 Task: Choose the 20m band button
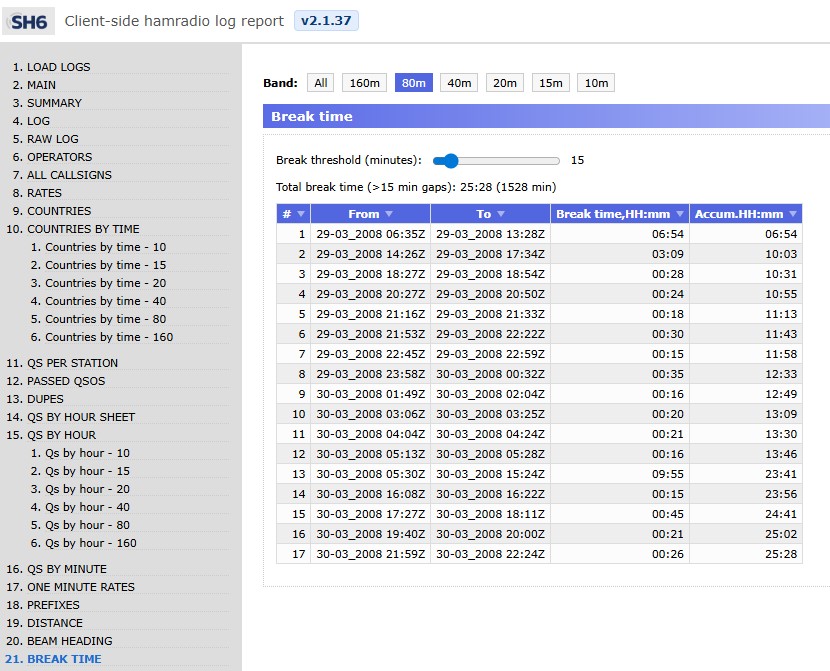tap(505, 83)
